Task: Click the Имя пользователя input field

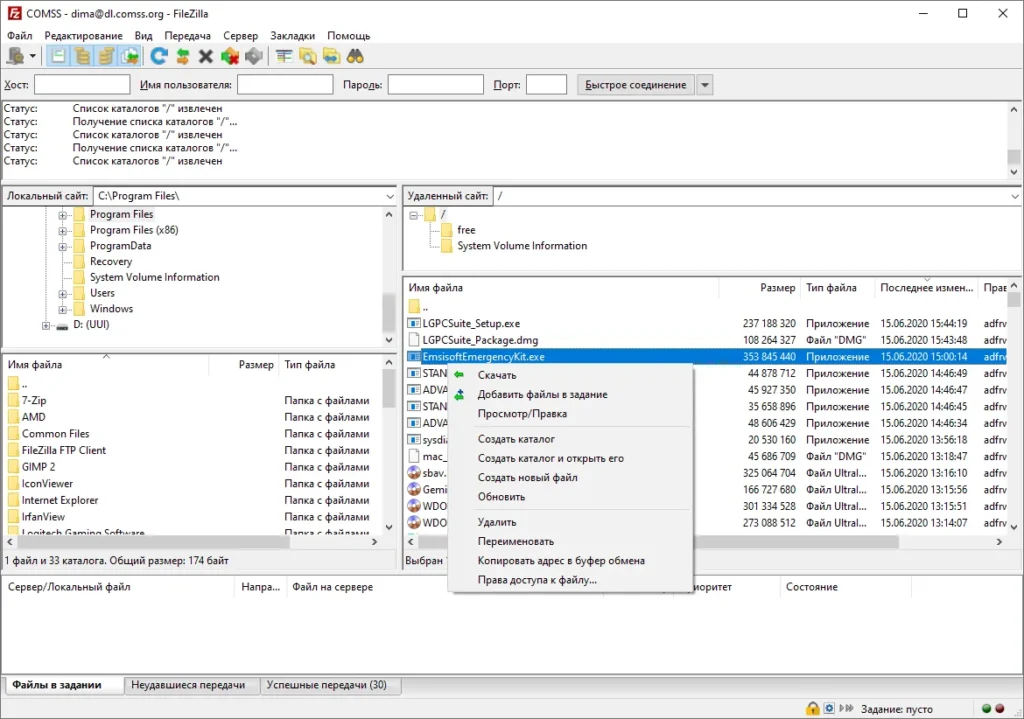Action: click(x=285, y=84)
